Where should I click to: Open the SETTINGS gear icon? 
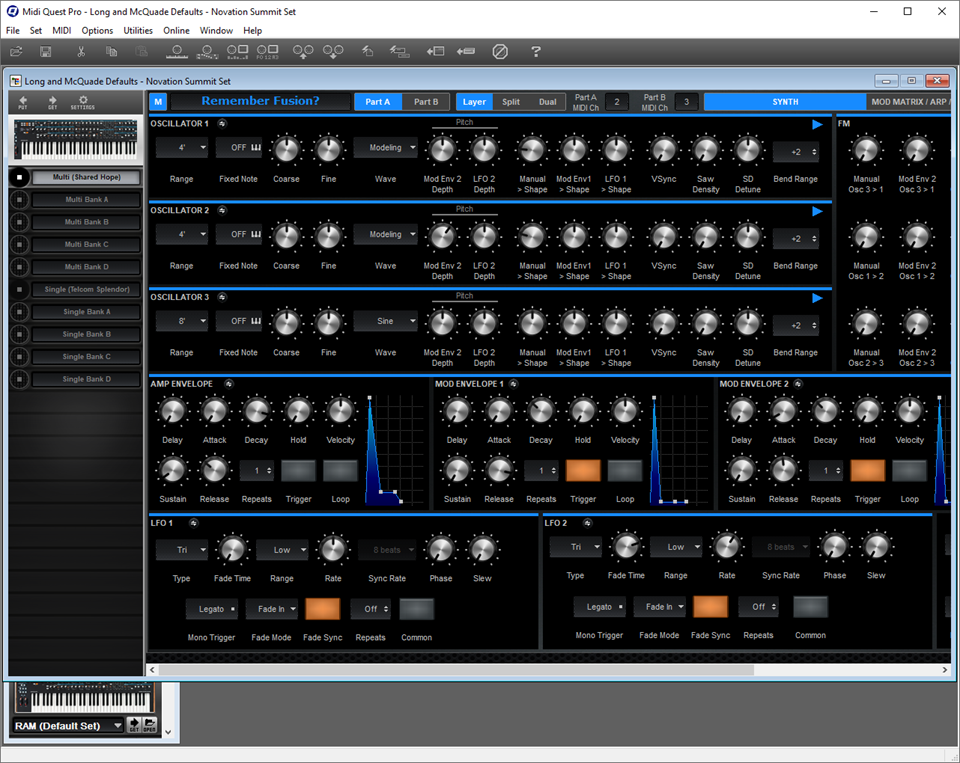click(83, 102)
